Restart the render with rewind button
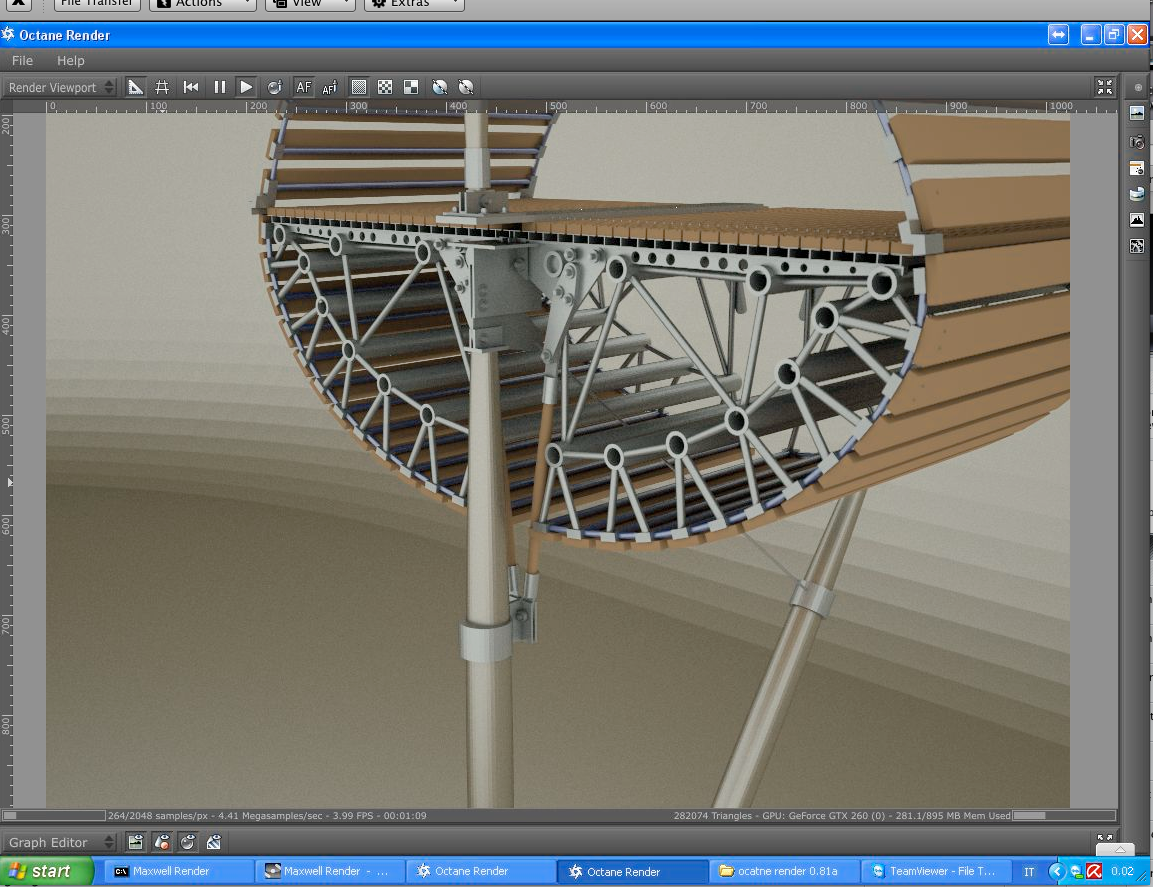This screenshot has width=1153, height=887. pyautogui.click(x=191, y=87)
